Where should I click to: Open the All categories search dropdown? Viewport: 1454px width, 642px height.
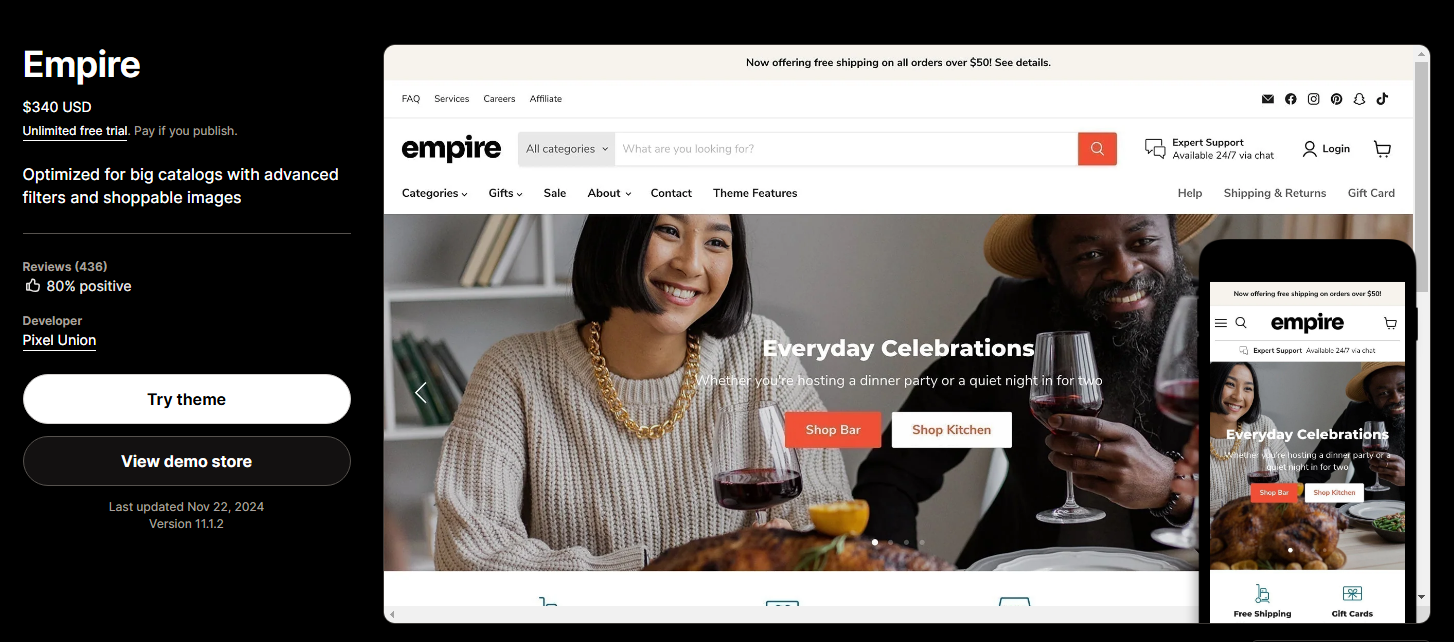click(566, 149)
